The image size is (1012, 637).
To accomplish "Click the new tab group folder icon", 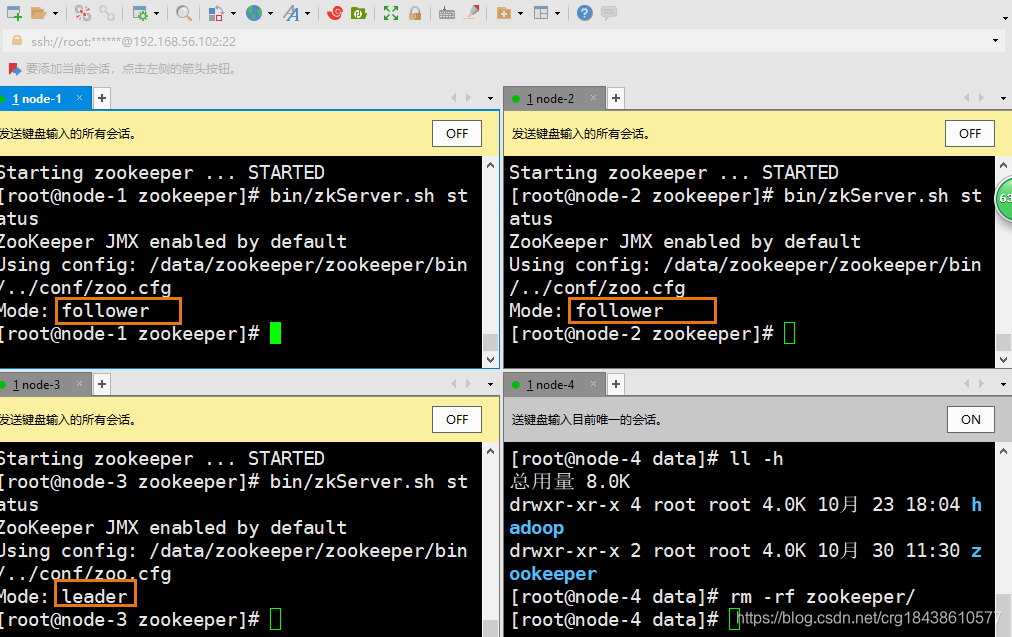I will point(504,13).
